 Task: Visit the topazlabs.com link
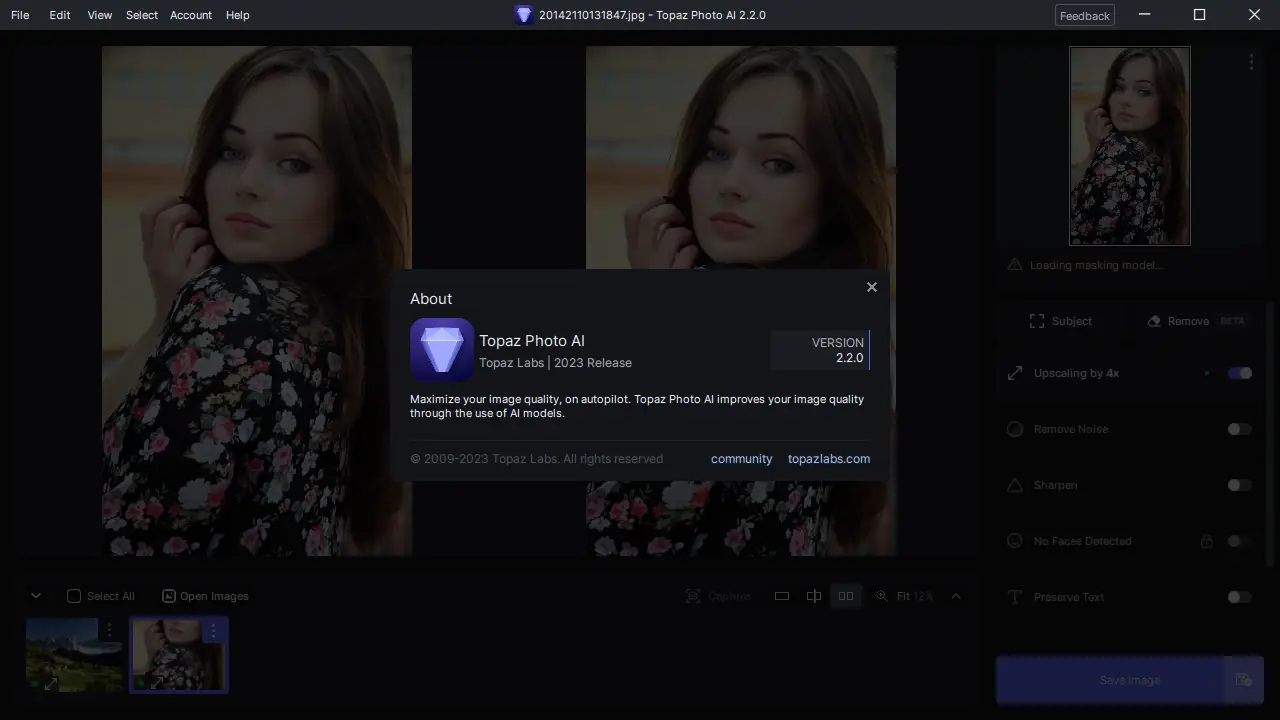point(829,459)
